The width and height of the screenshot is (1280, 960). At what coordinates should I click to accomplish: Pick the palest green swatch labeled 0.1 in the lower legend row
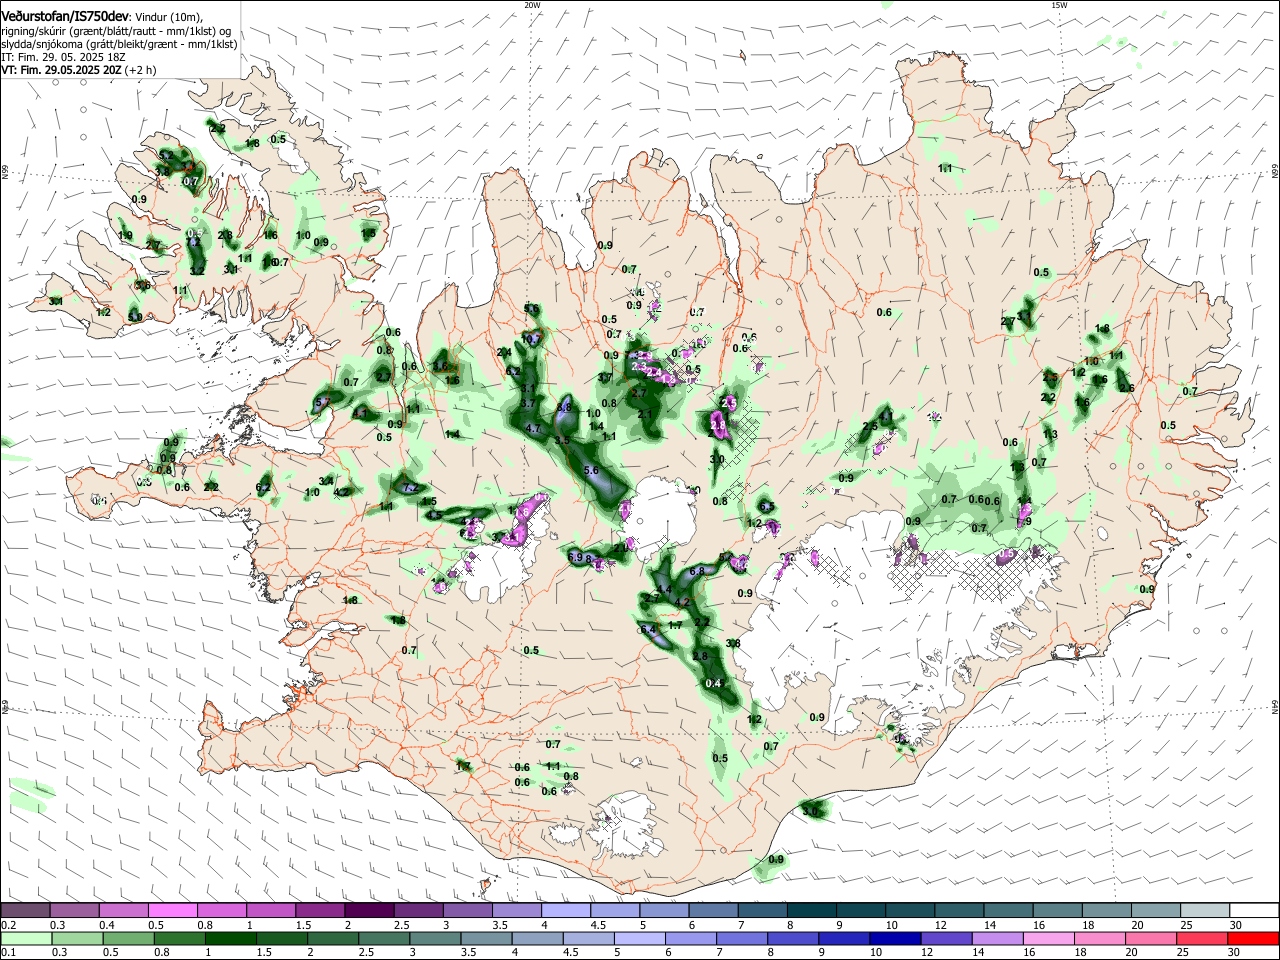pyautogui.click(x=25, y=939)
